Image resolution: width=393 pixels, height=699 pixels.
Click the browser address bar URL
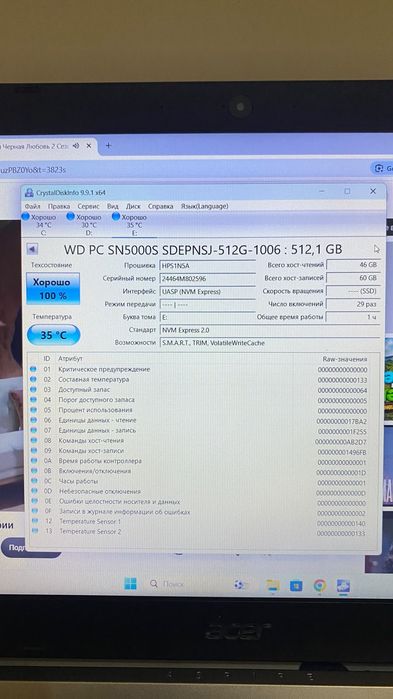click(x=33, y=170)
